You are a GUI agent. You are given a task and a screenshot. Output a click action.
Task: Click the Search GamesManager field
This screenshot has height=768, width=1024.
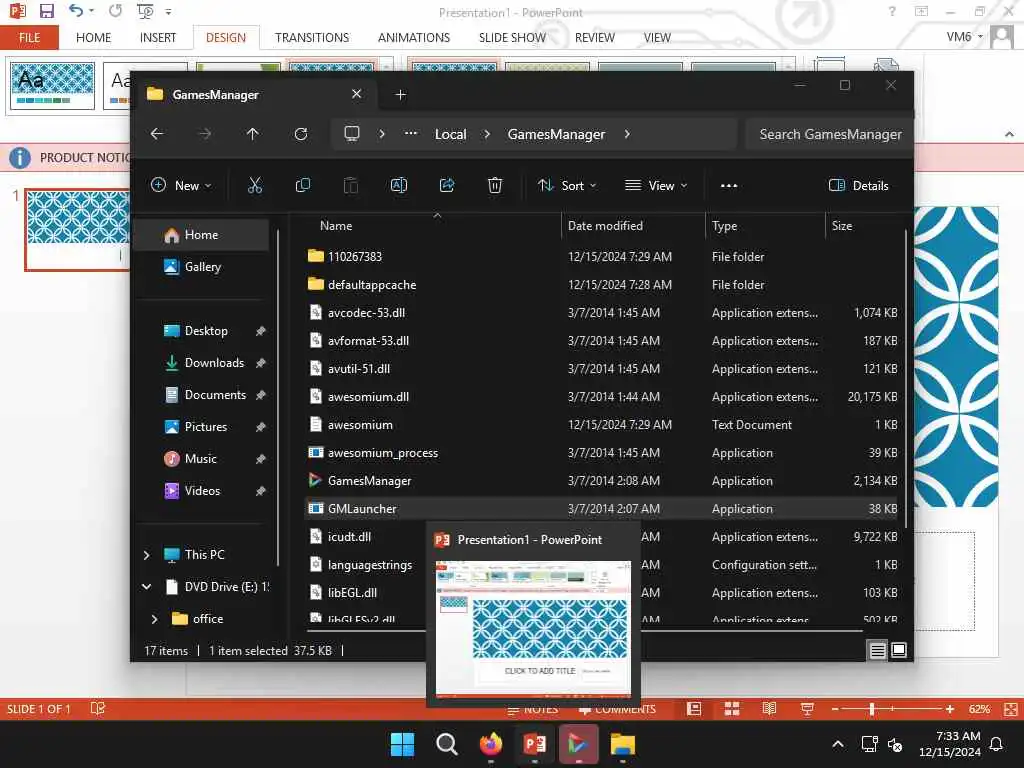(x=829, y=134)
